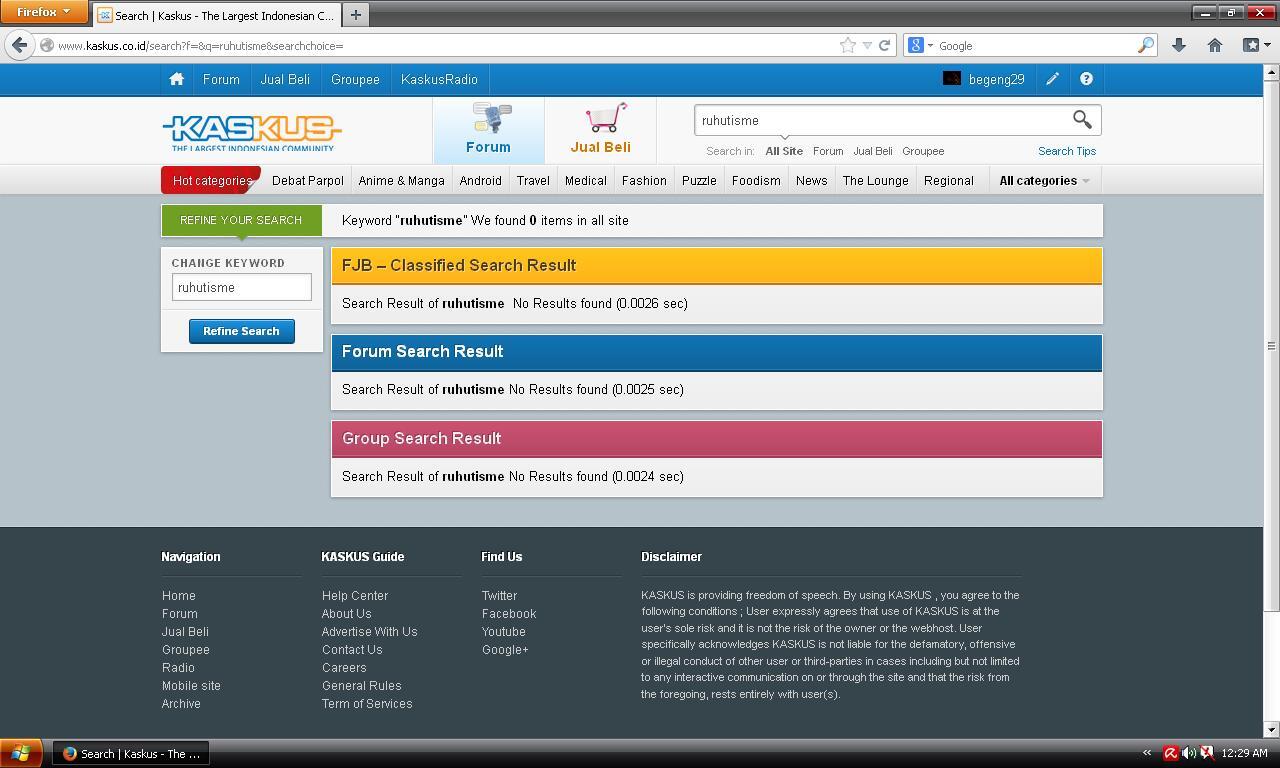Open Help Center footer link
The image size is (1280, 768).
[x=355, y=596]
